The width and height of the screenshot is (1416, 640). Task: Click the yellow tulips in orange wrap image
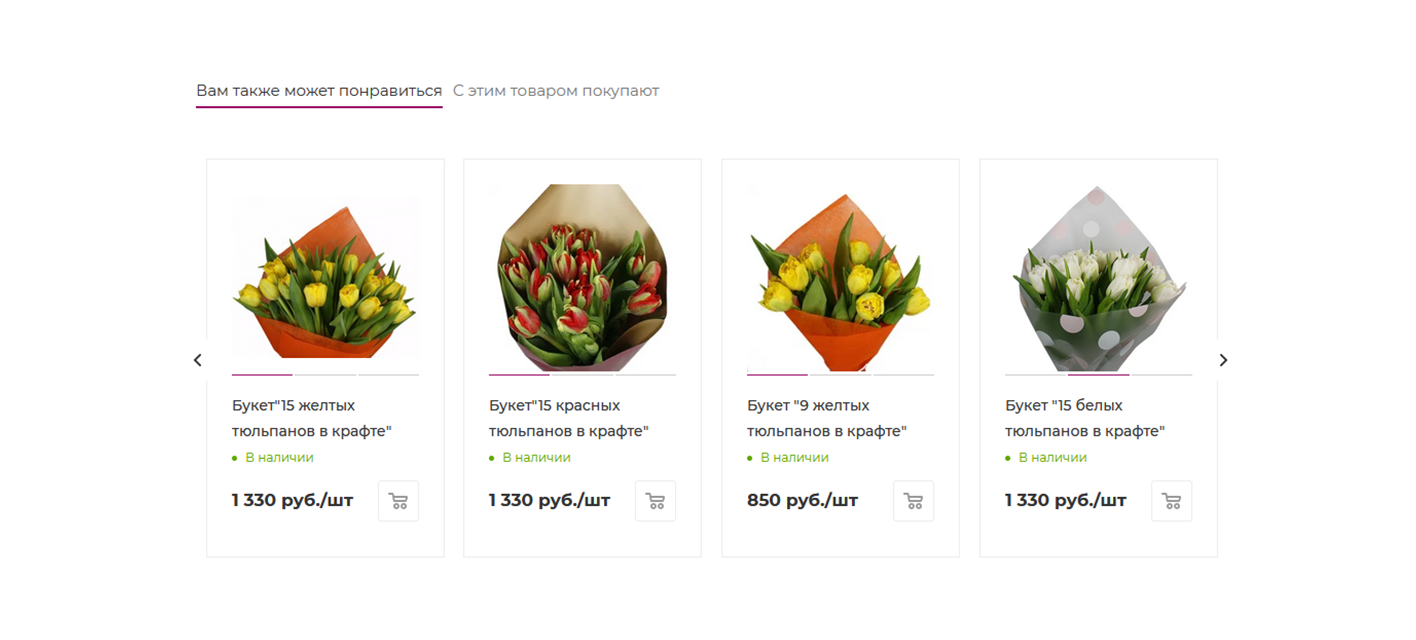click(325, 278)
